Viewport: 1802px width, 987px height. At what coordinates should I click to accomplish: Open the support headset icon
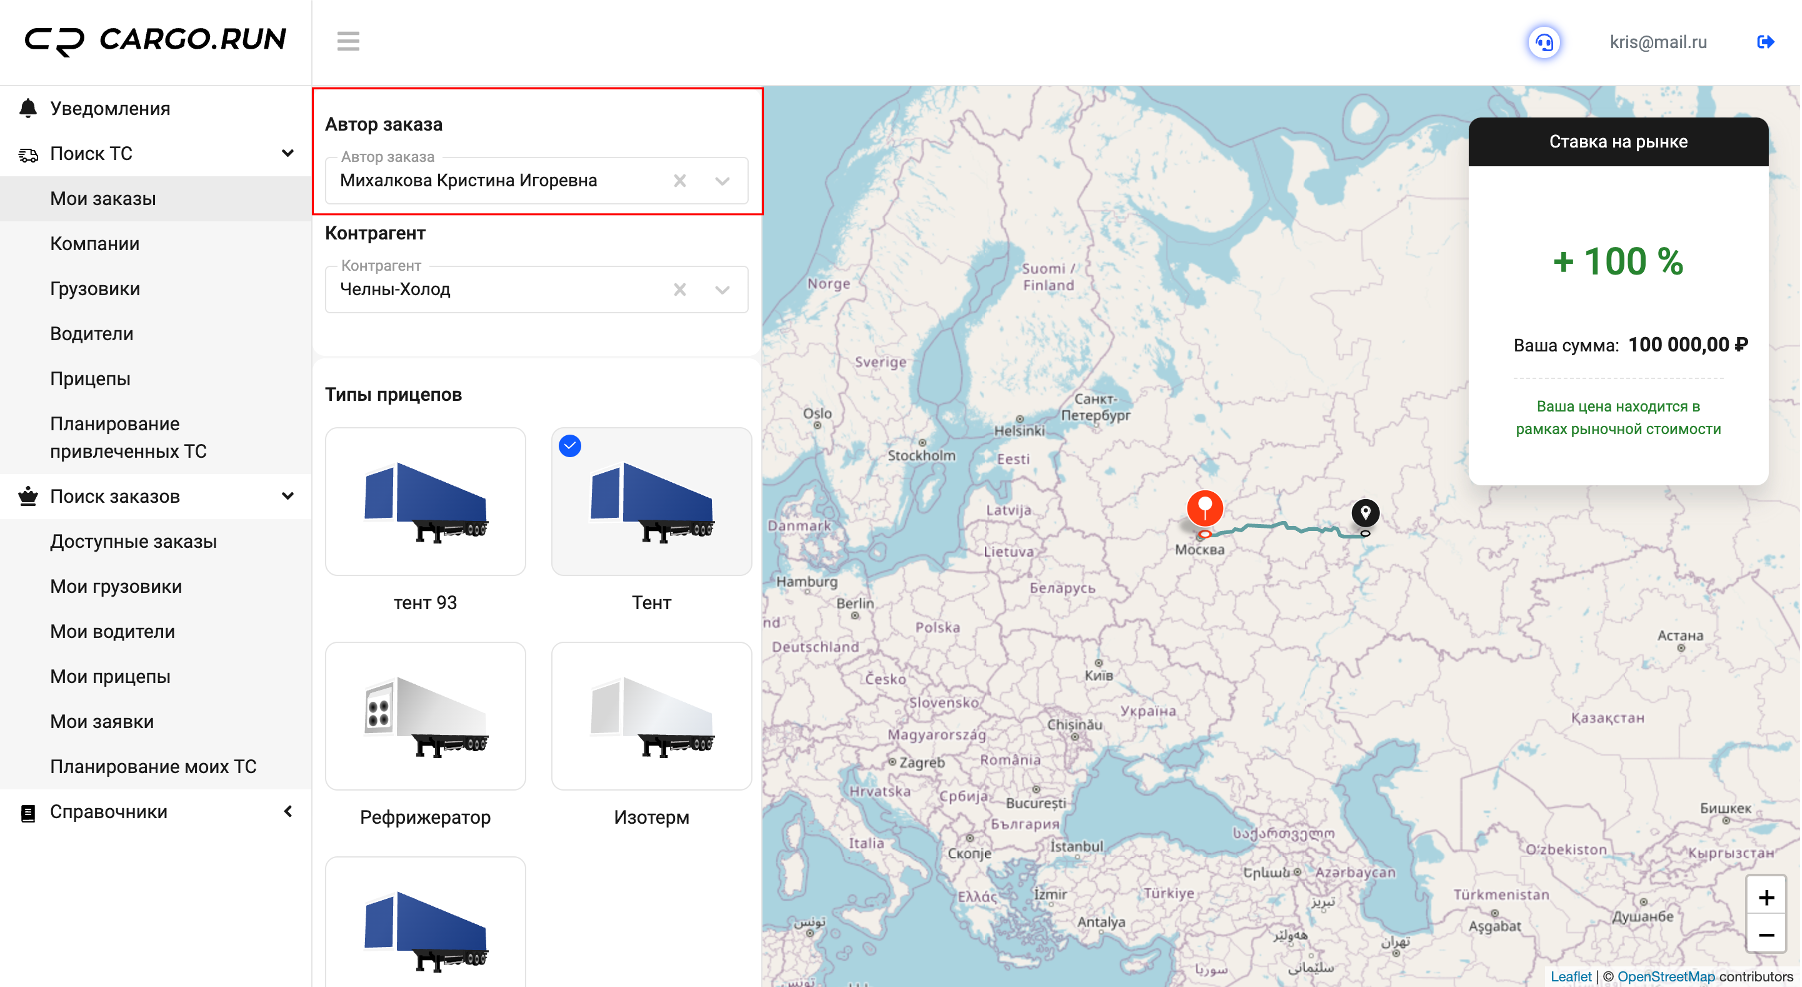pyautogui.click(x=1544, y=42)
